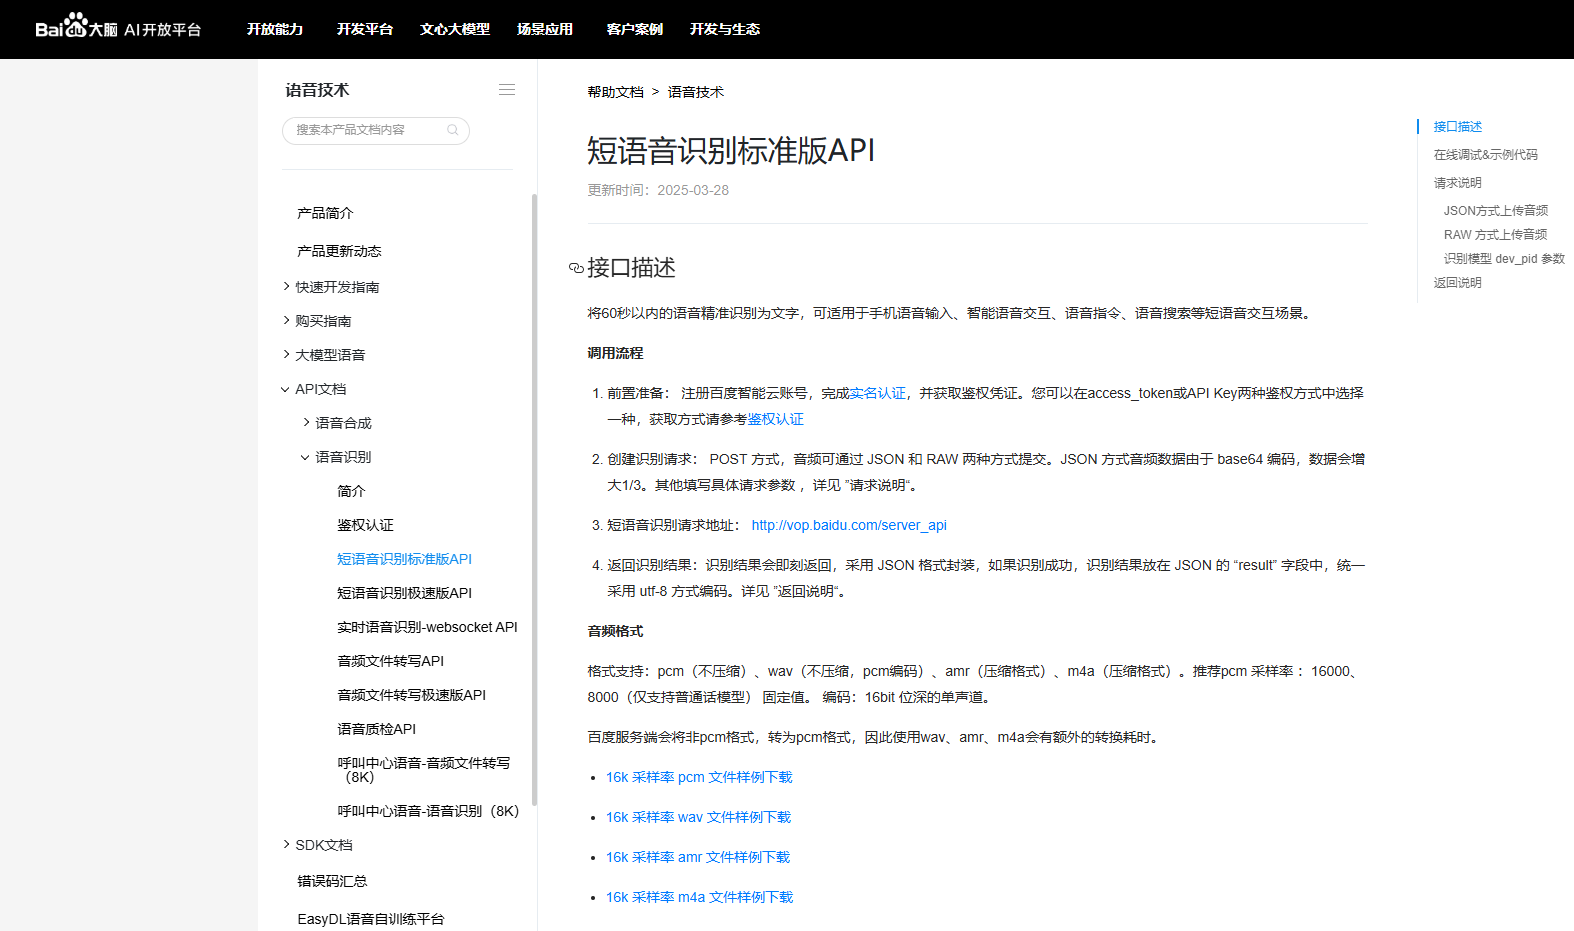Expand the 购买指南 tree node
The image size is (1574, 931).
[x=287, y=321]
